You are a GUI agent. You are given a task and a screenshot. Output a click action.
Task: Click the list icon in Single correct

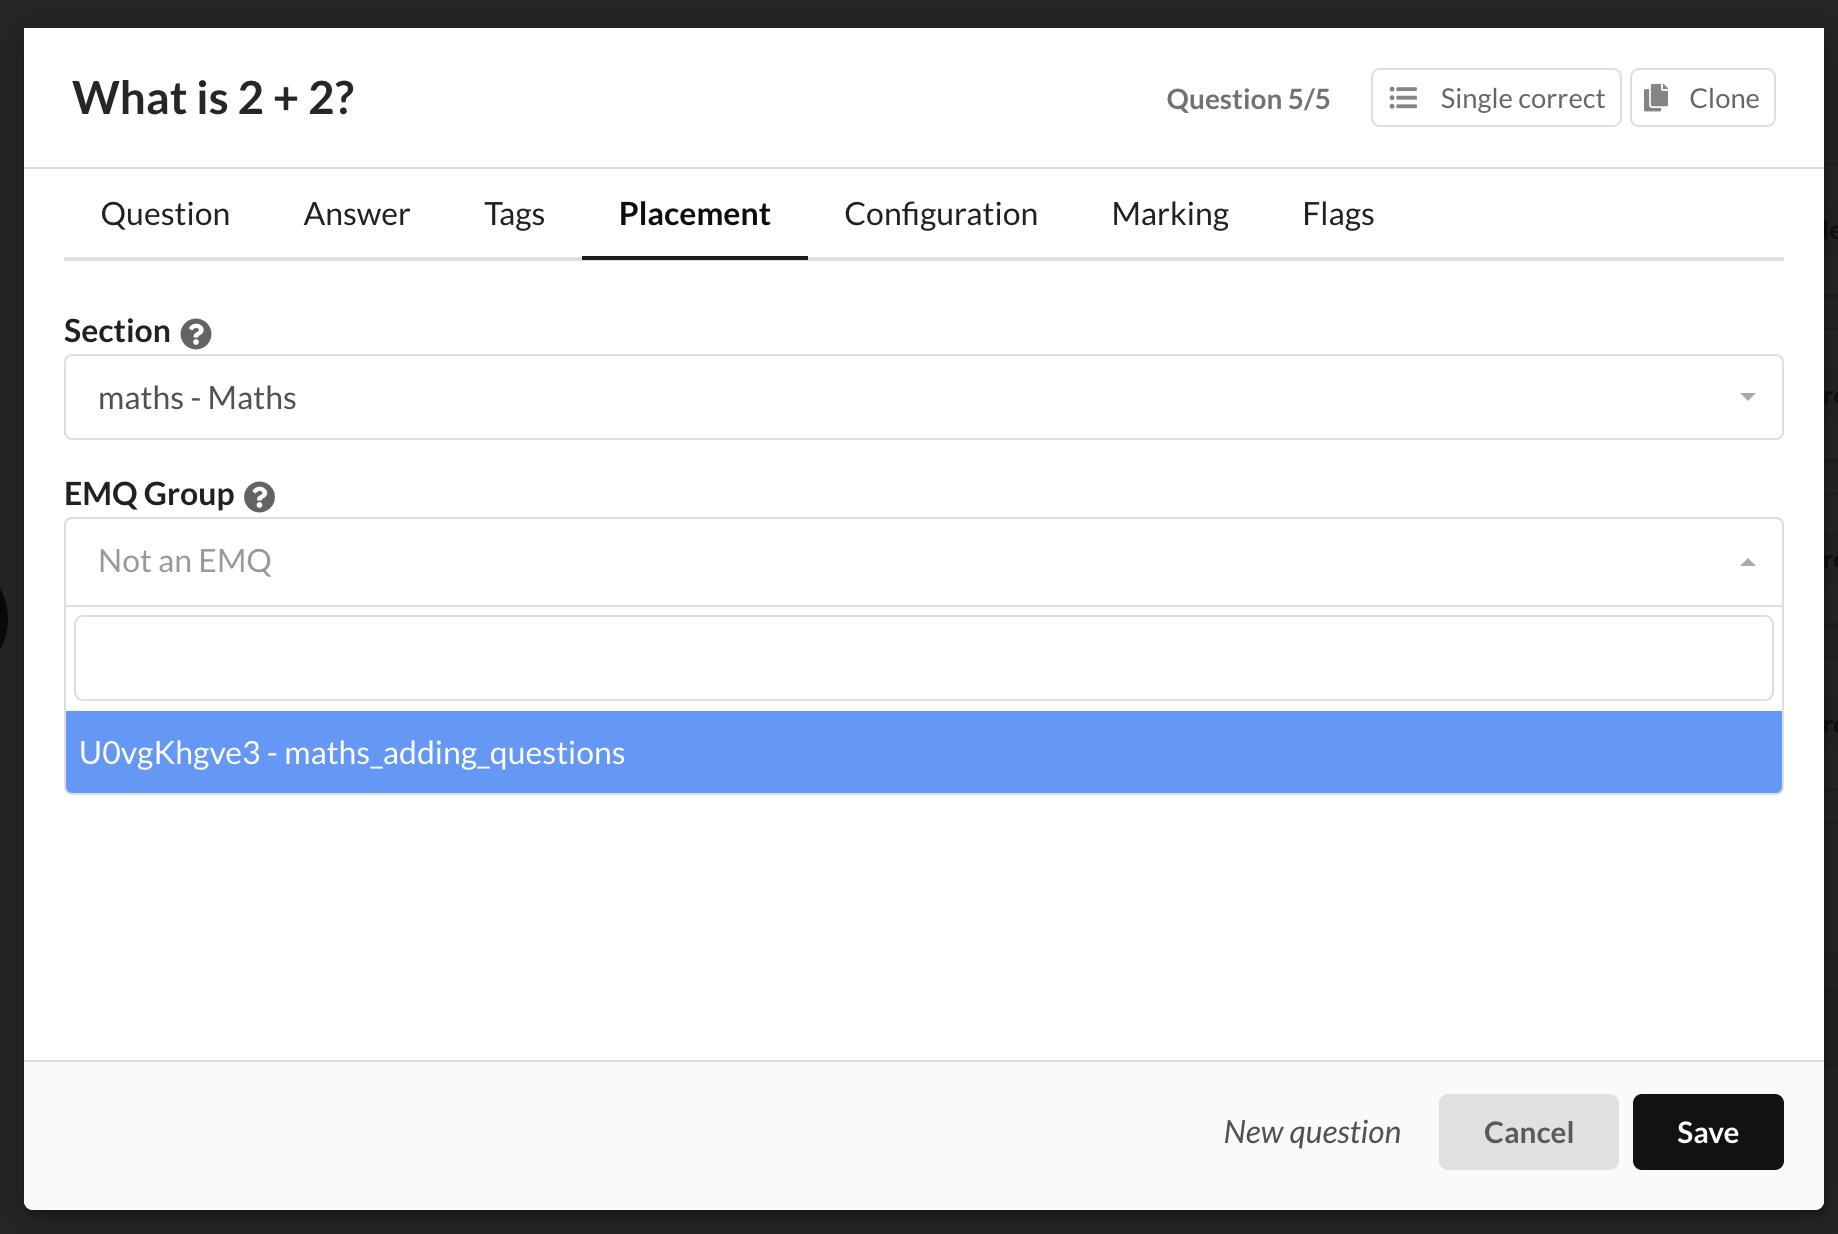click(1403, 98)
